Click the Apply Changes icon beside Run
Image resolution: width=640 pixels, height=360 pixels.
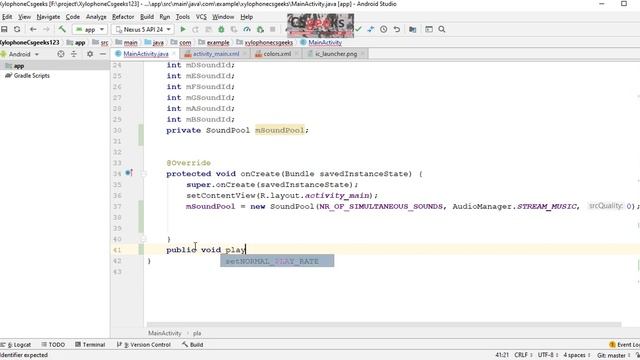tap(196, 29)
